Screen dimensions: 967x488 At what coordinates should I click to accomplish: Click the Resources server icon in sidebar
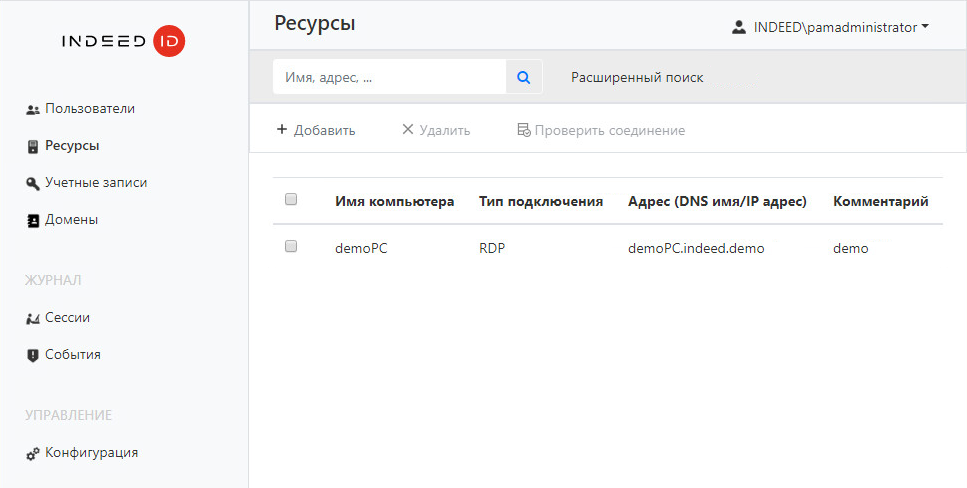click(x=32, y=146)
